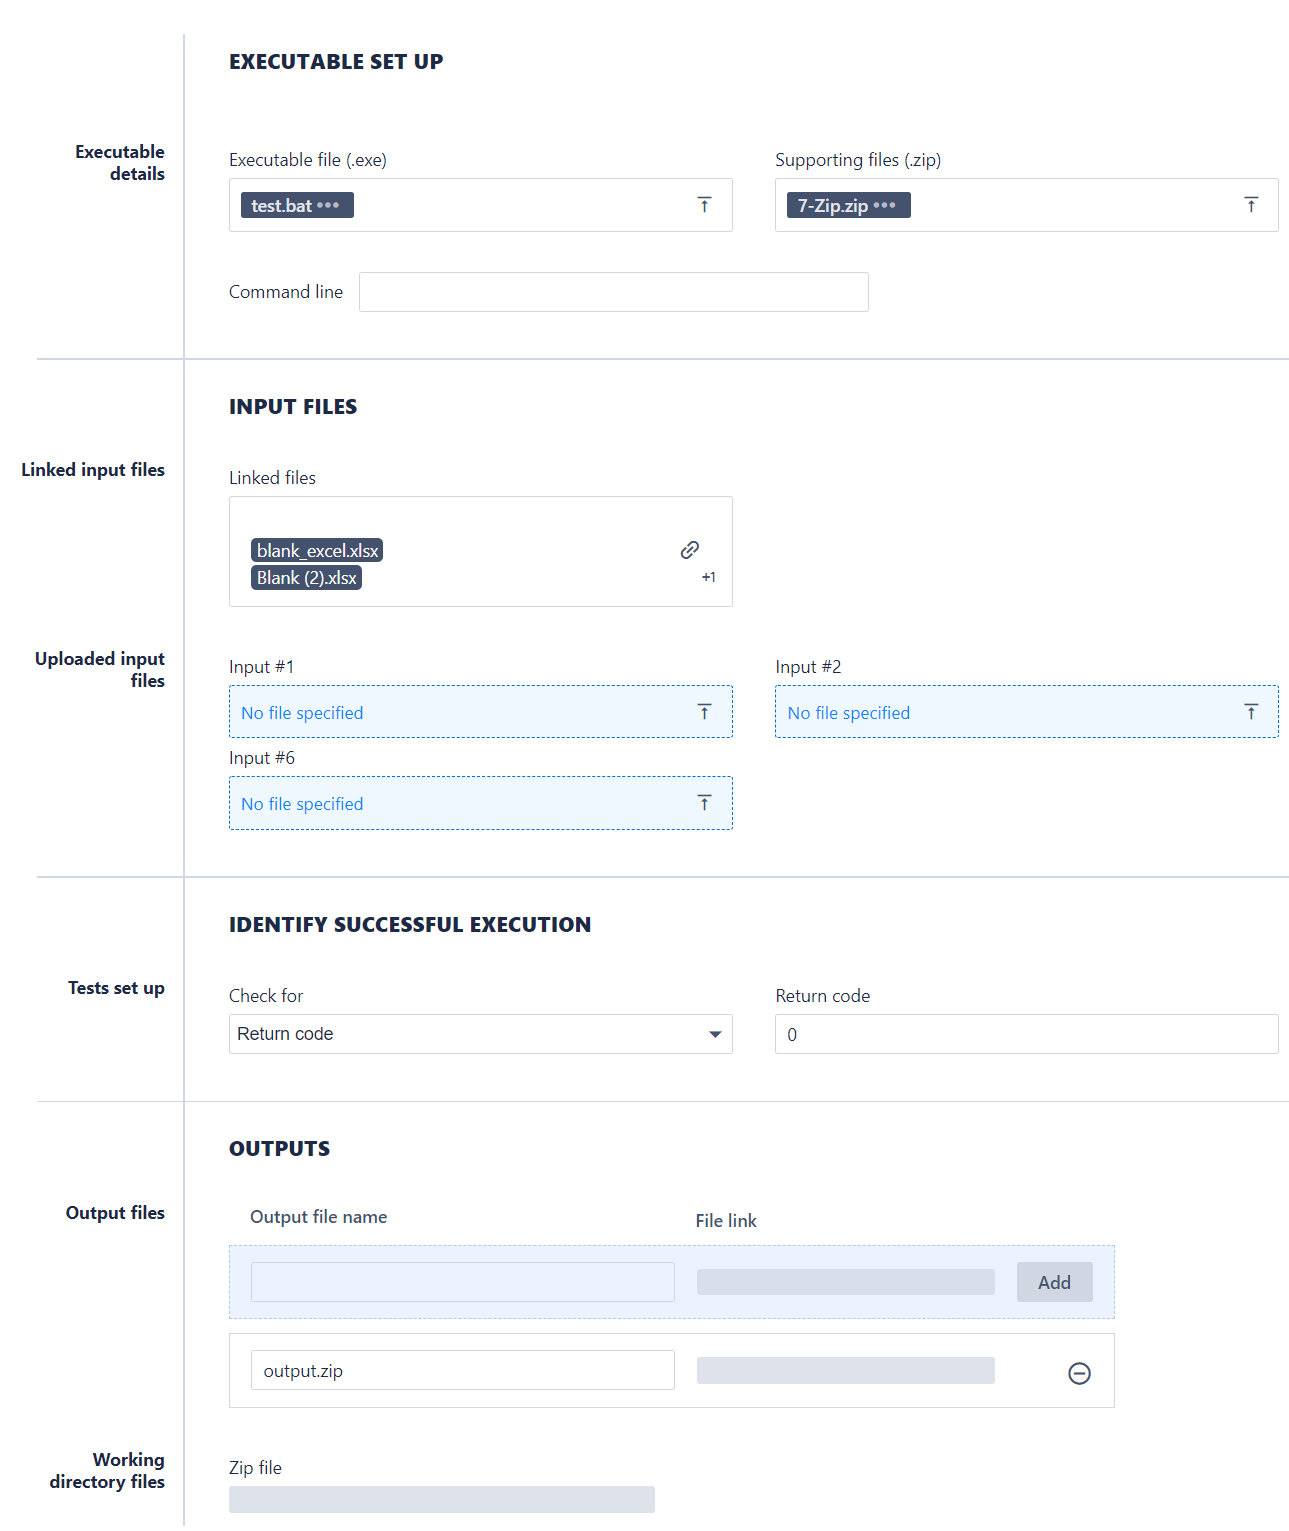The width and height of the screenshot is (1289, 1531).
Task: Click upload icon for Input #6
Action: pyautogui.click(x=704, y=803)
